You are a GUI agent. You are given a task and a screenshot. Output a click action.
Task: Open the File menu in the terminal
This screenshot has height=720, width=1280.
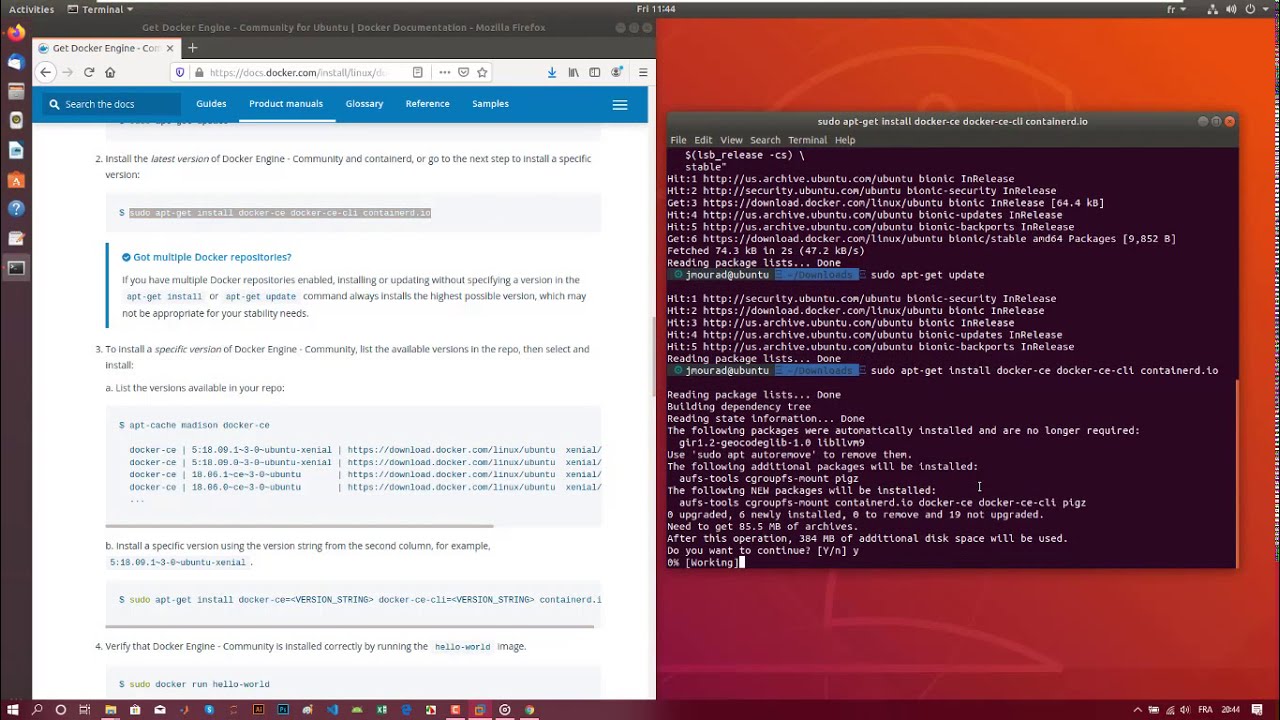[678, 140]
